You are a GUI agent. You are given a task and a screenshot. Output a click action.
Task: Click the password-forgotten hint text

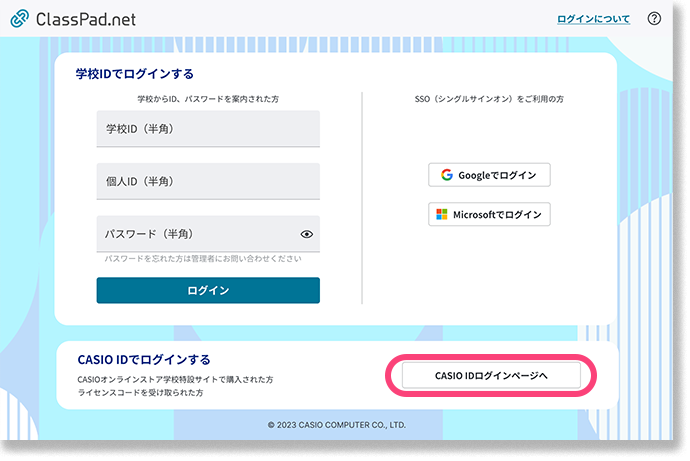pos(203,259)
